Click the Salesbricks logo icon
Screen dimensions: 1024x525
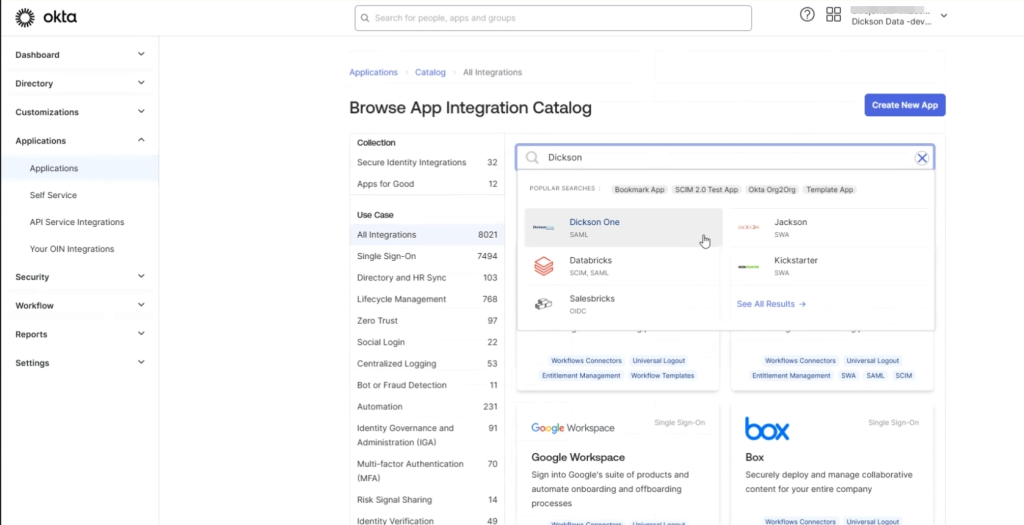(x=543, y=304)
